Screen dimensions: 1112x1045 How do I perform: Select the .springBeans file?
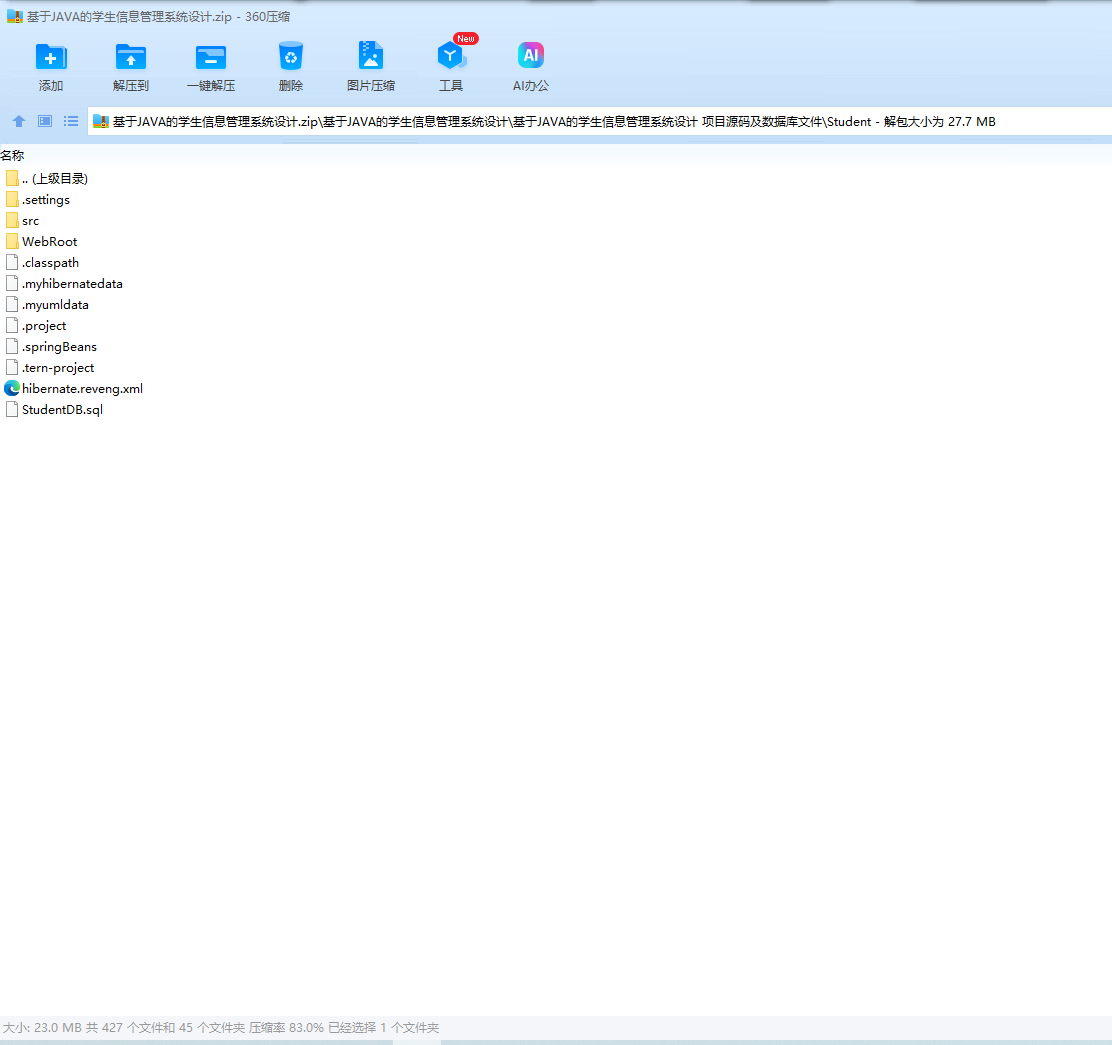tap(59, 347)
